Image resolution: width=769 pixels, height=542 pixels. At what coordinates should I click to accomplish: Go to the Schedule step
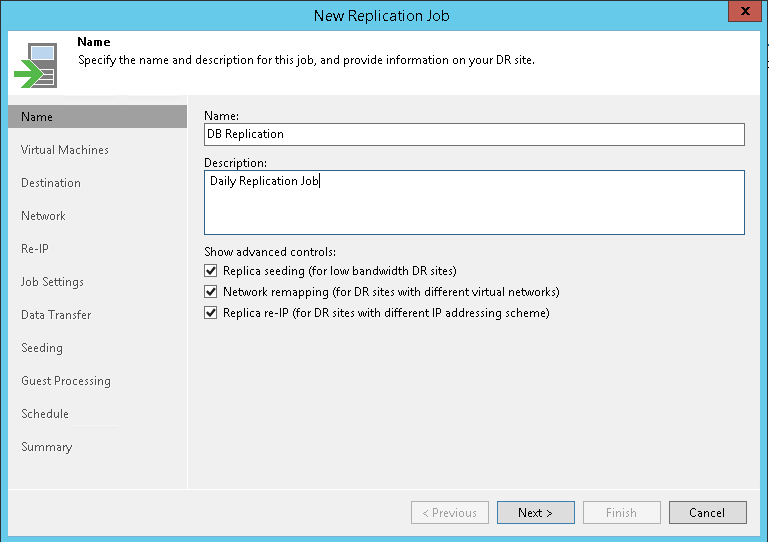(x=45, y=414)
